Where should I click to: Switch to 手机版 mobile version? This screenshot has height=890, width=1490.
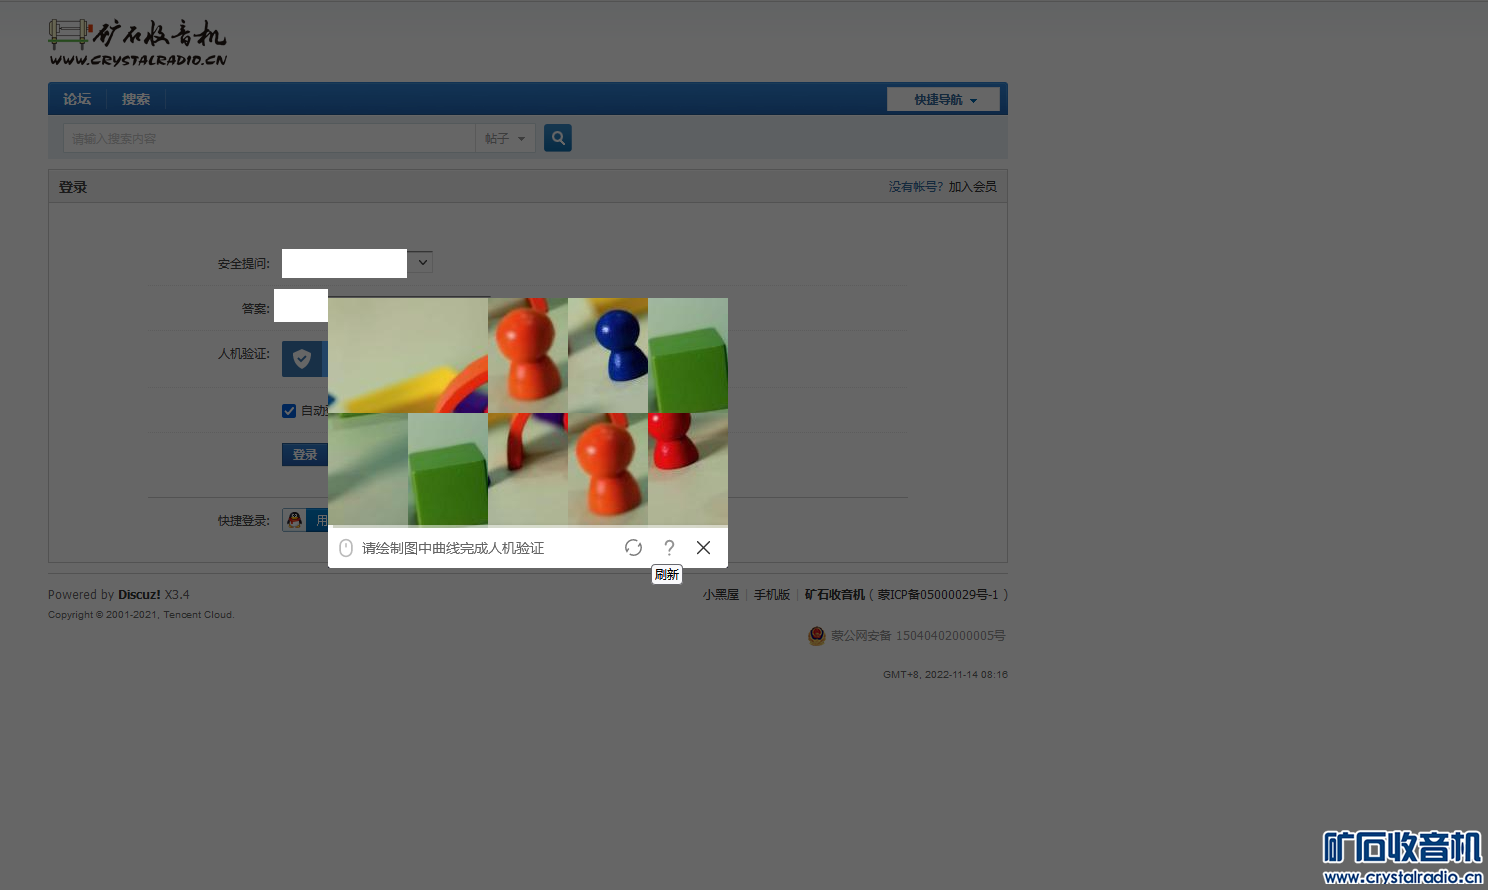772,595
